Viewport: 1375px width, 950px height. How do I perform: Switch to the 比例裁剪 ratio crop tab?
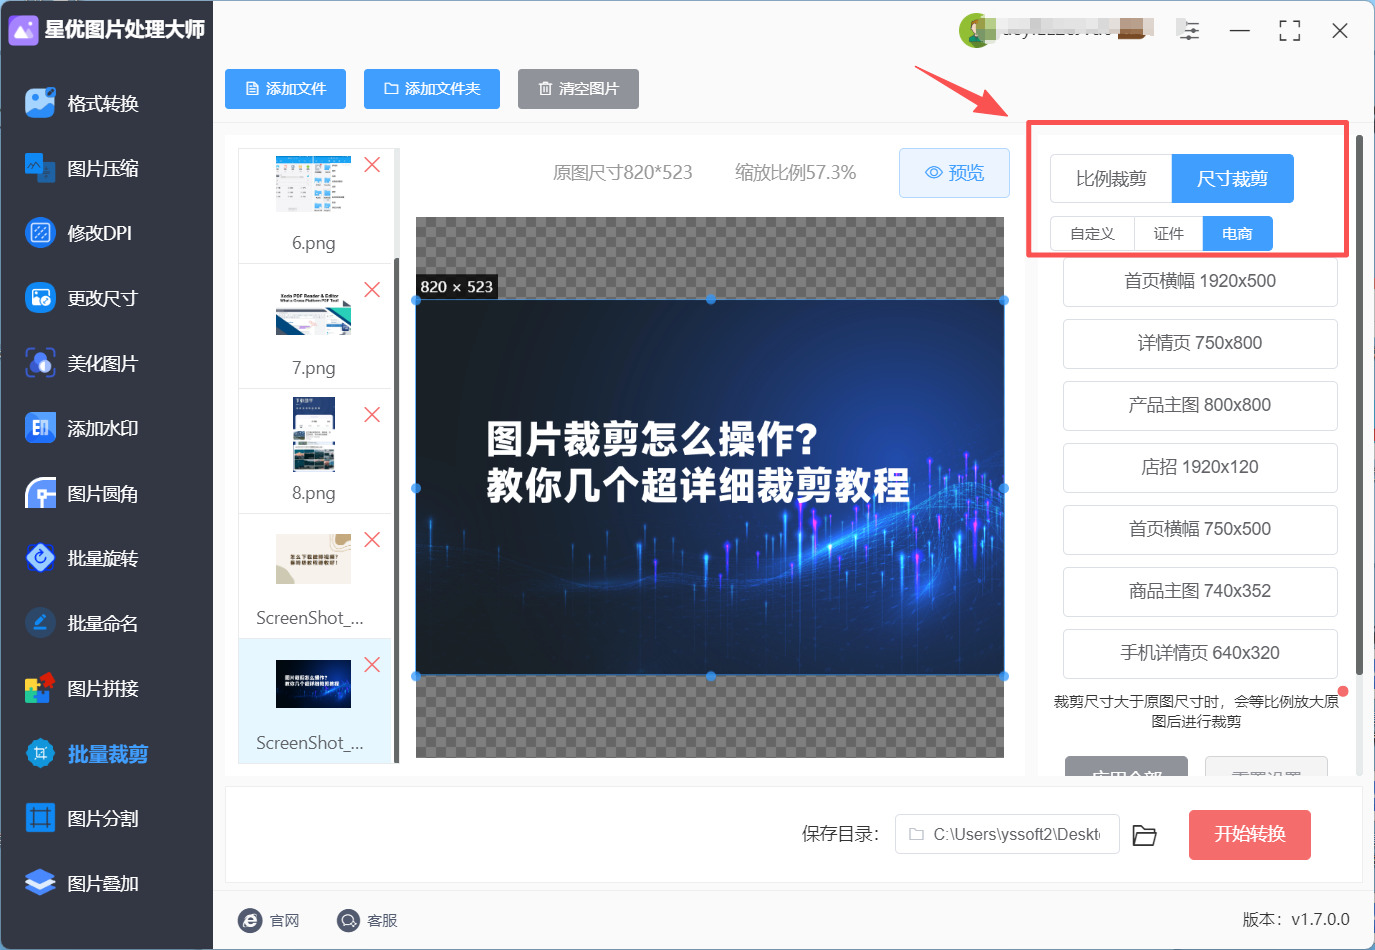point(1111,179)
